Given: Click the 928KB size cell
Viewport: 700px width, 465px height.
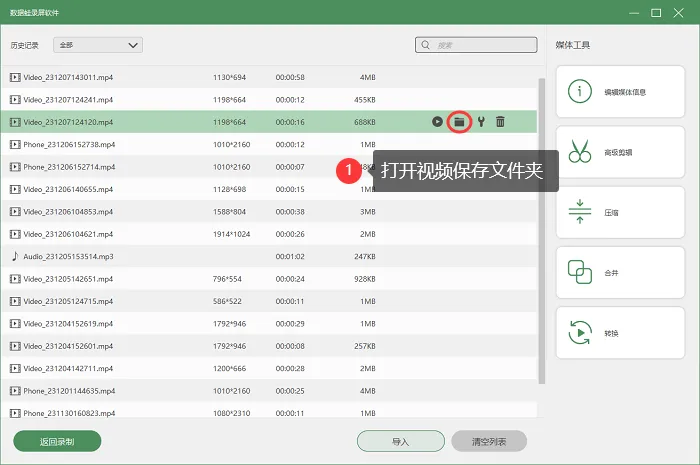Looking at the screenshot, I should click(x=365, y=279).
